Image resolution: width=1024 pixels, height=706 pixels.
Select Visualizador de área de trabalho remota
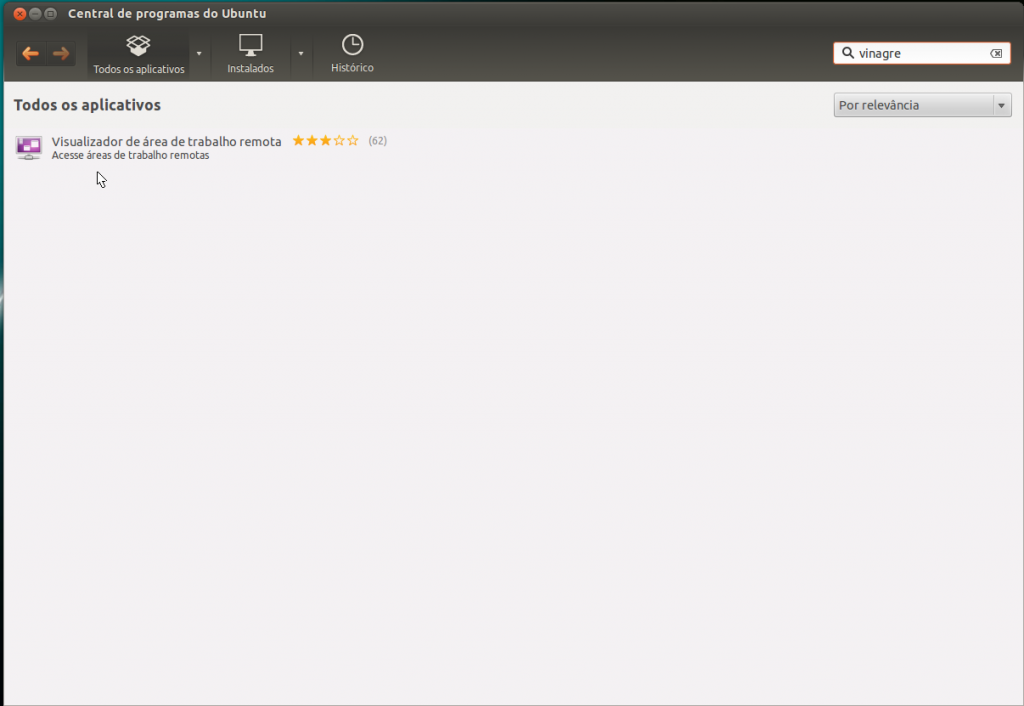click(x=167, y=141)
